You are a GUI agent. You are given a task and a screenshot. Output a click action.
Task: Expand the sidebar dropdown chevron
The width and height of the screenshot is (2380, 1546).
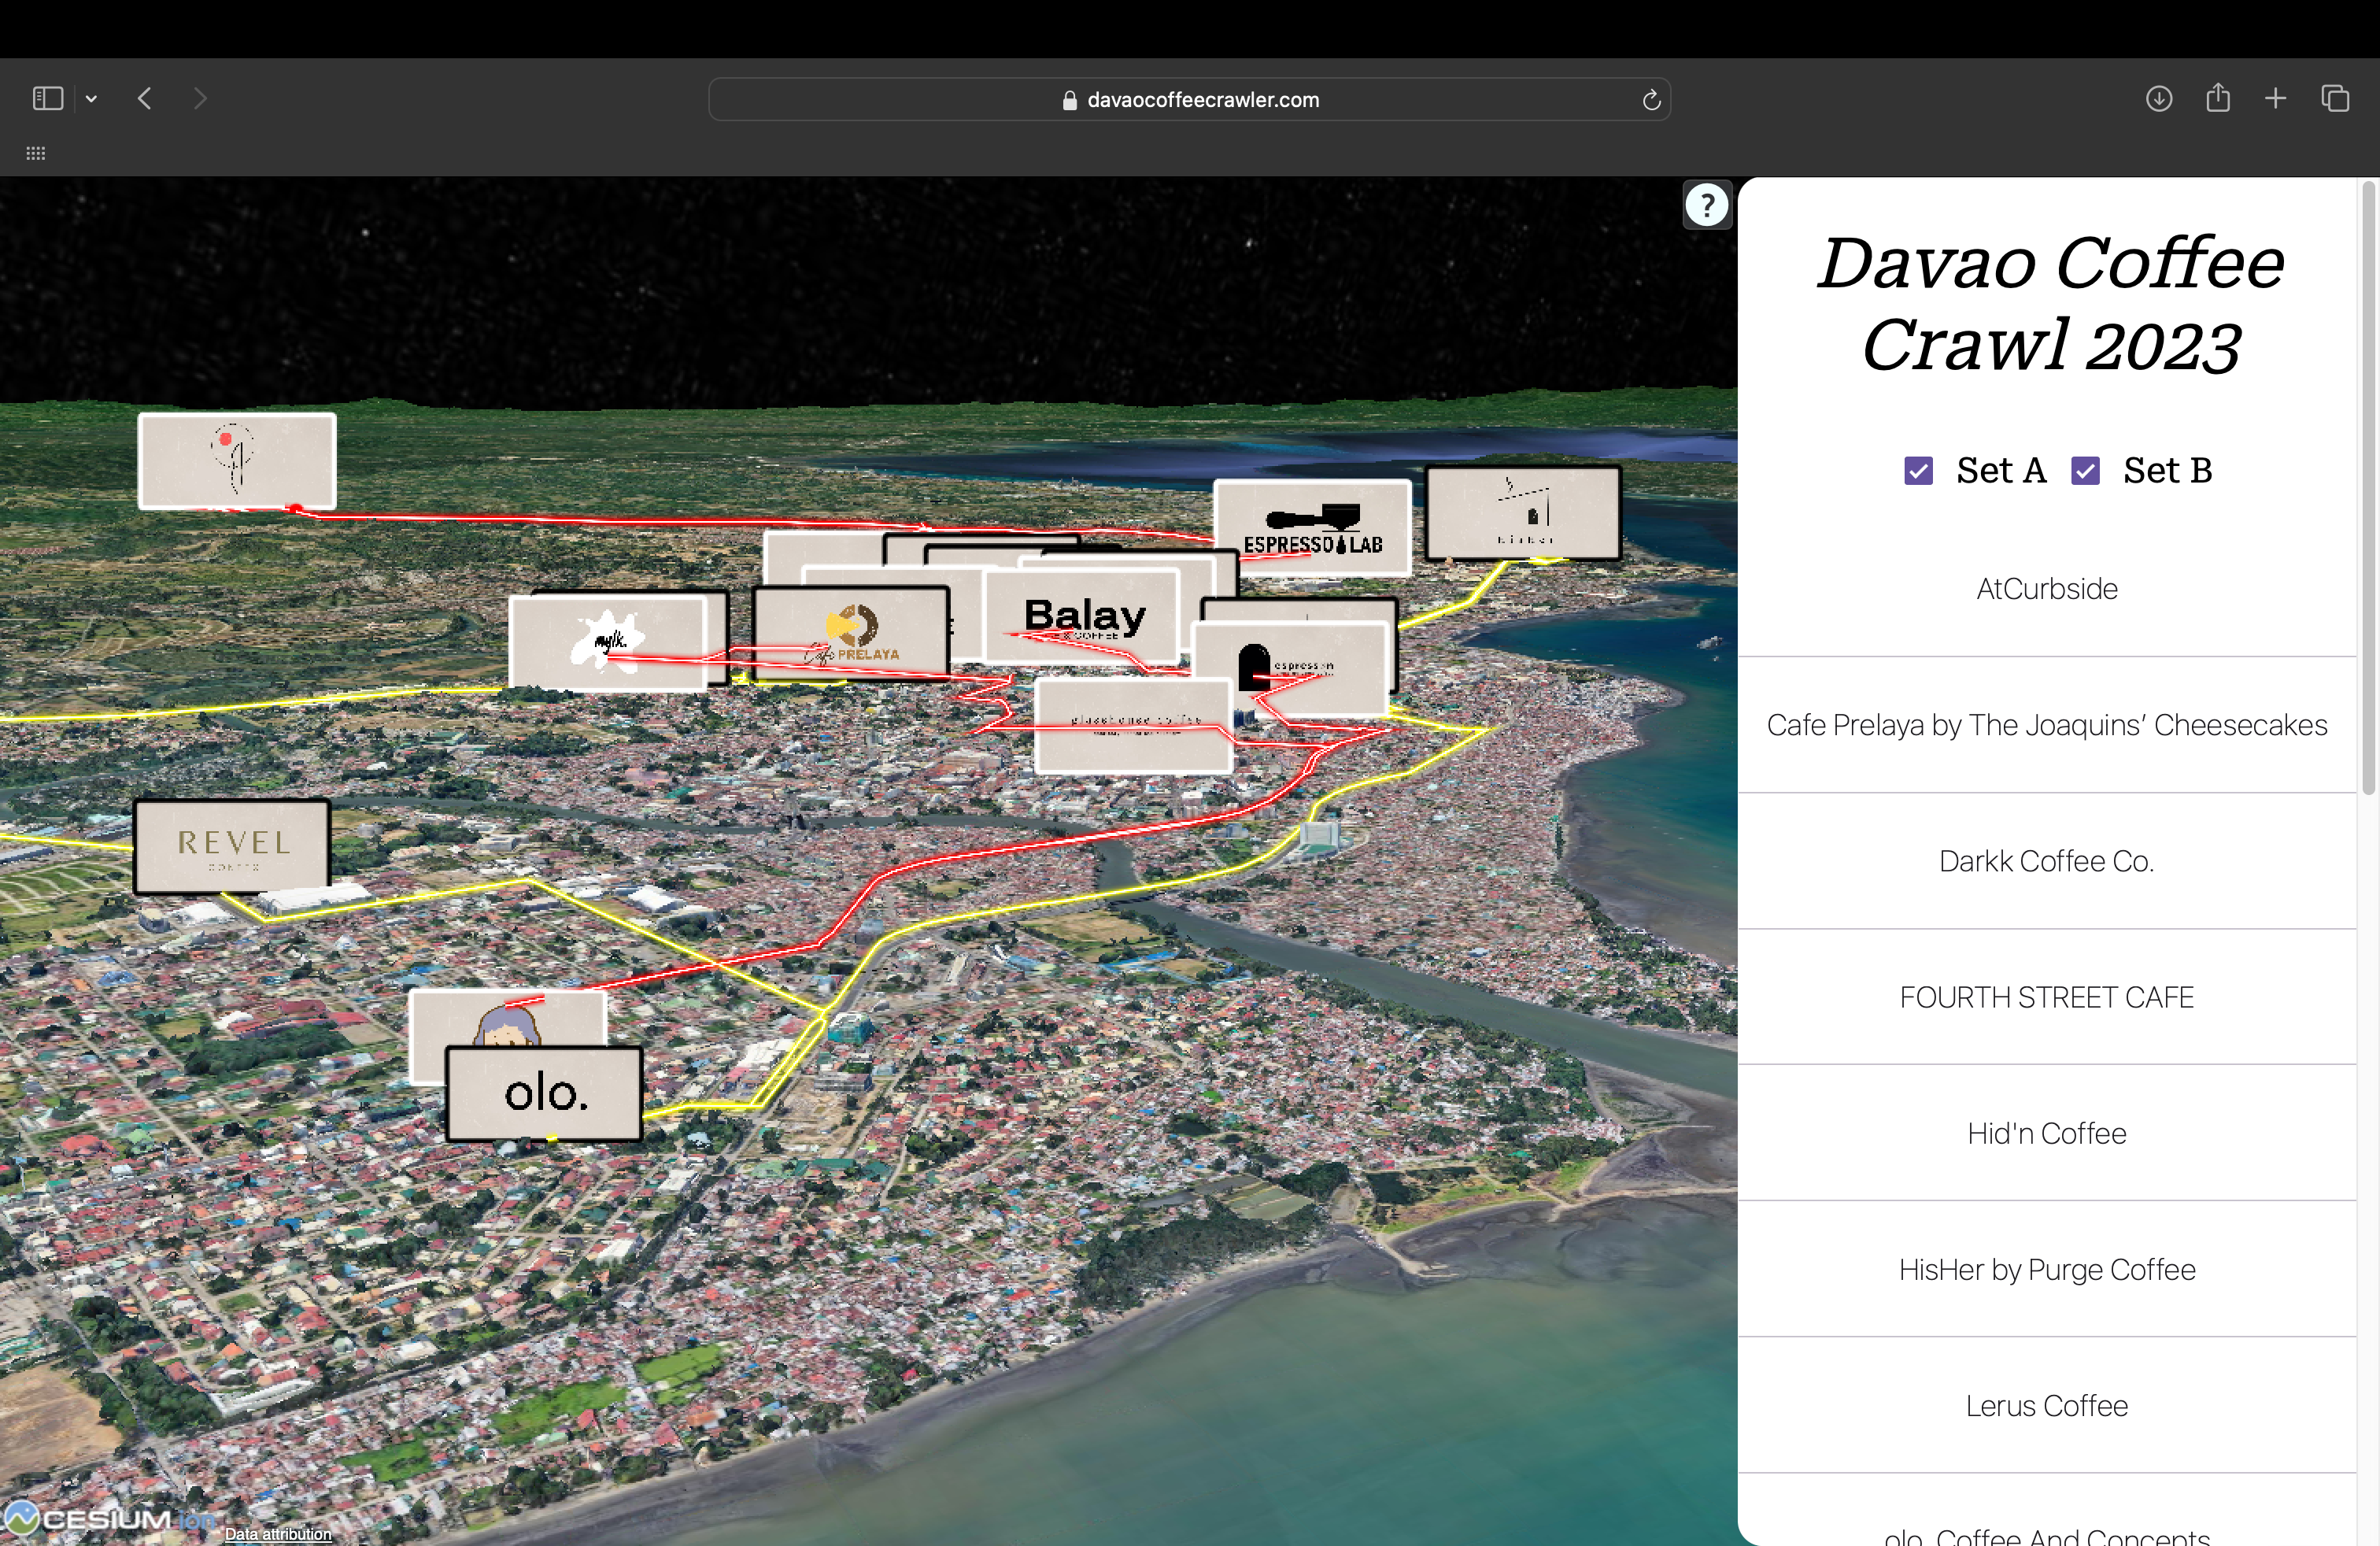(x=91, y=98)
